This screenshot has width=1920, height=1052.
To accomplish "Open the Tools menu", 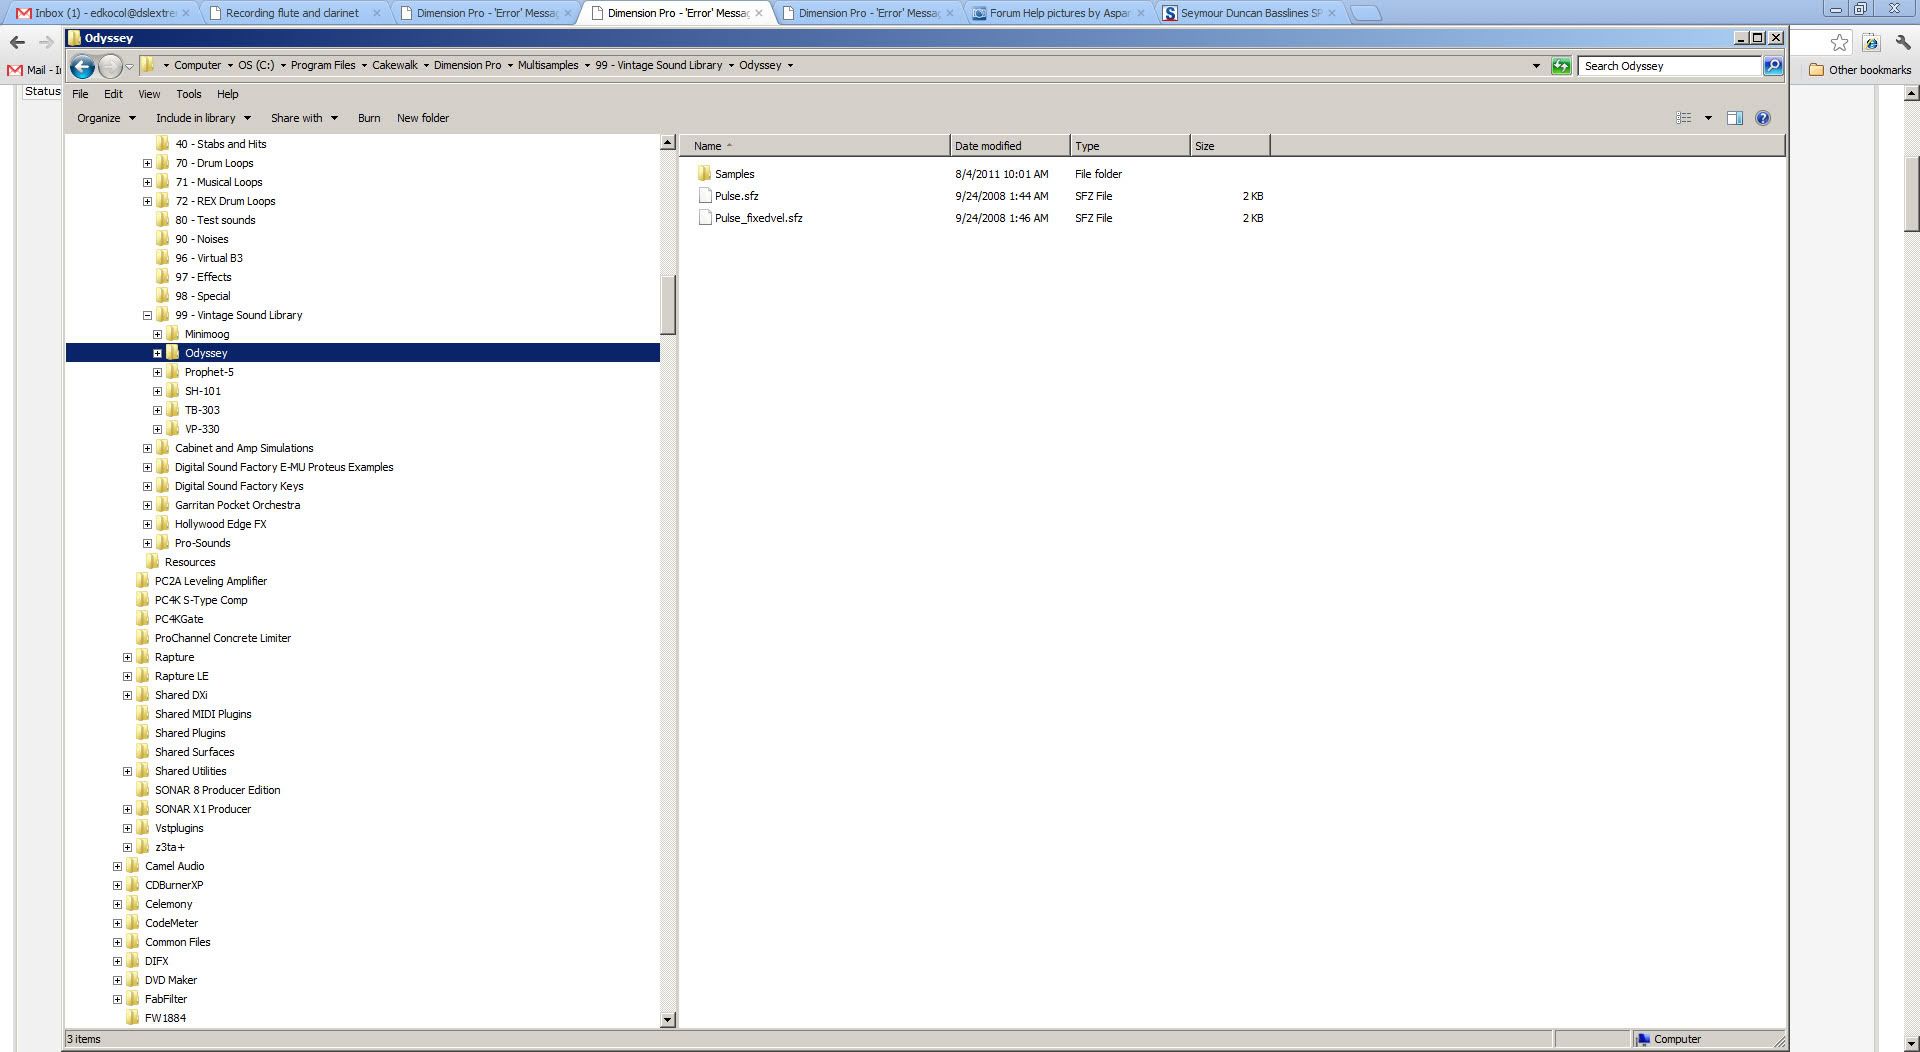I will coord(188,94).
